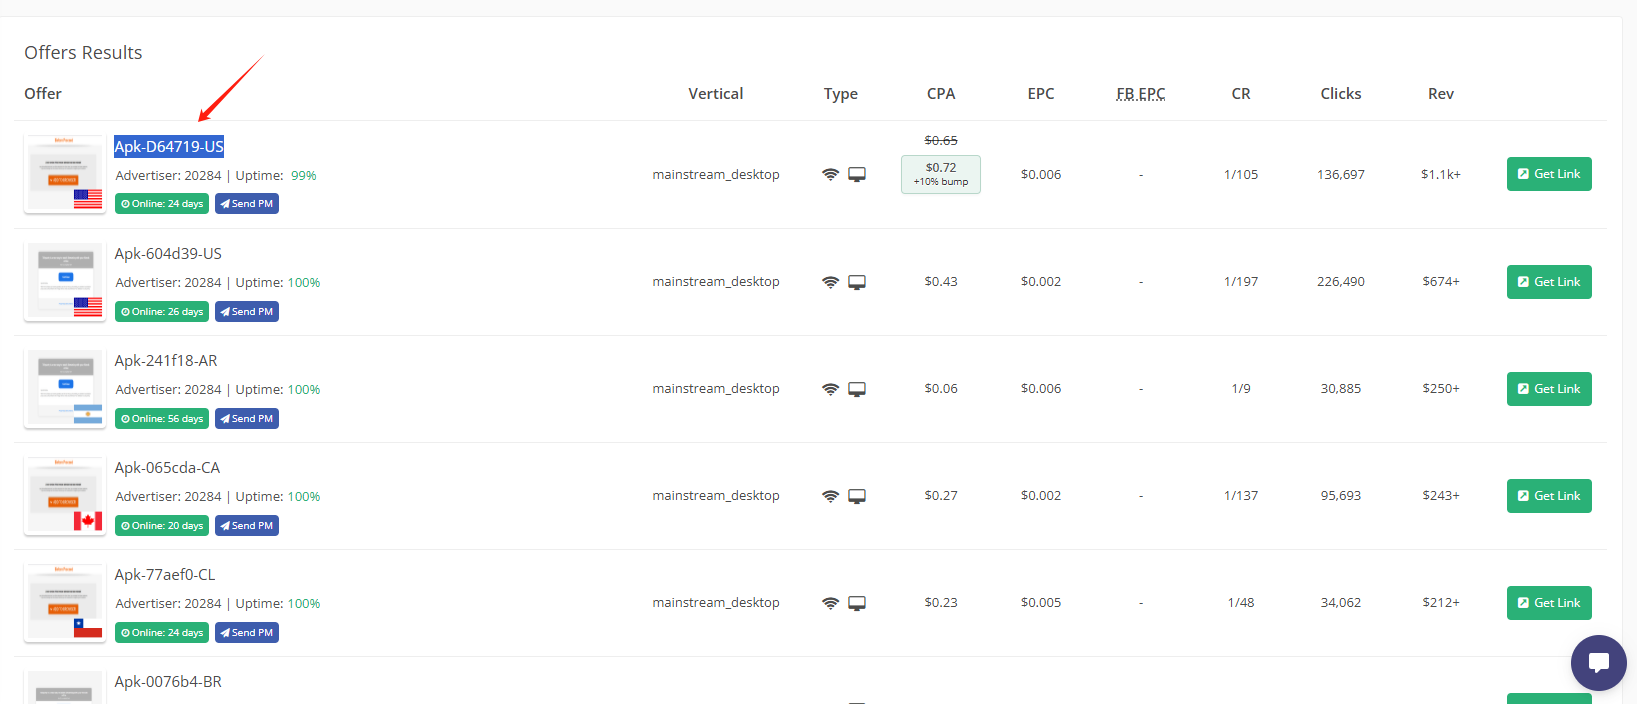Click the desktop monitor icon for Apk-D64719-US

[x=857, y=174]
